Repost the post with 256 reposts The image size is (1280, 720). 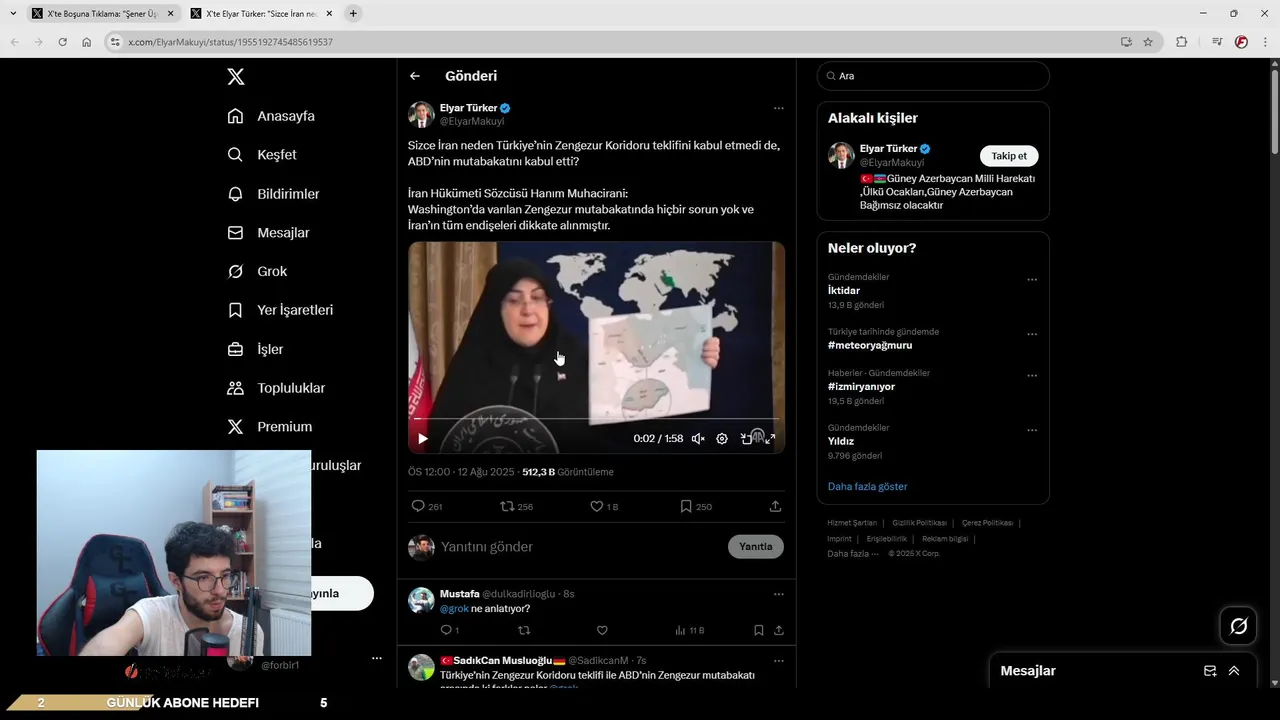[516, 506]
